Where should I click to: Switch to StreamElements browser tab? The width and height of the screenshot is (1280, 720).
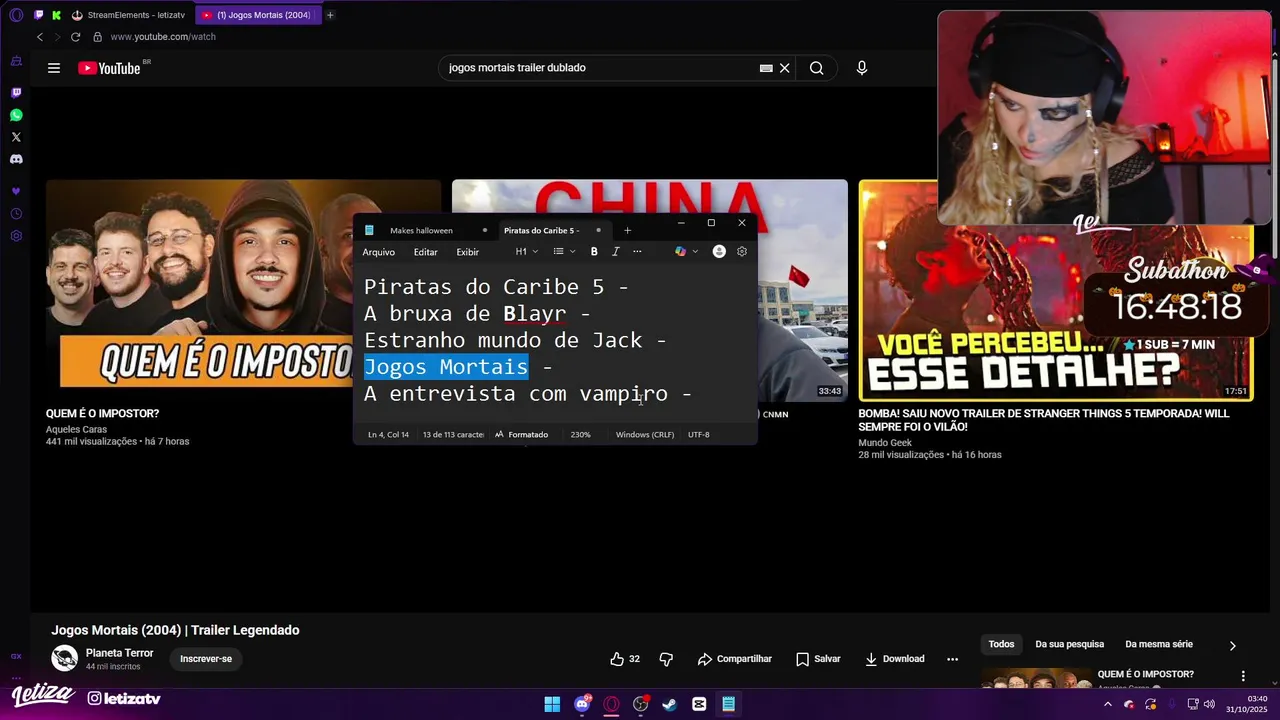pos(128,15)
